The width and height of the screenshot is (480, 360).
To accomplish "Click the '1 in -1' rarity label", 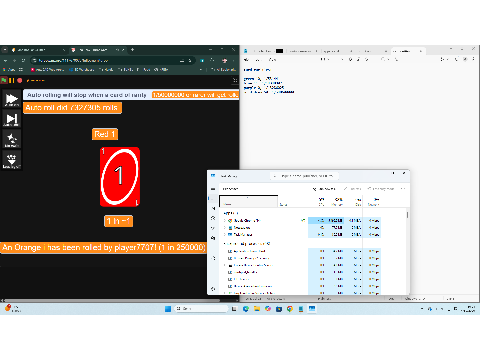I will [x=118, y=221].
